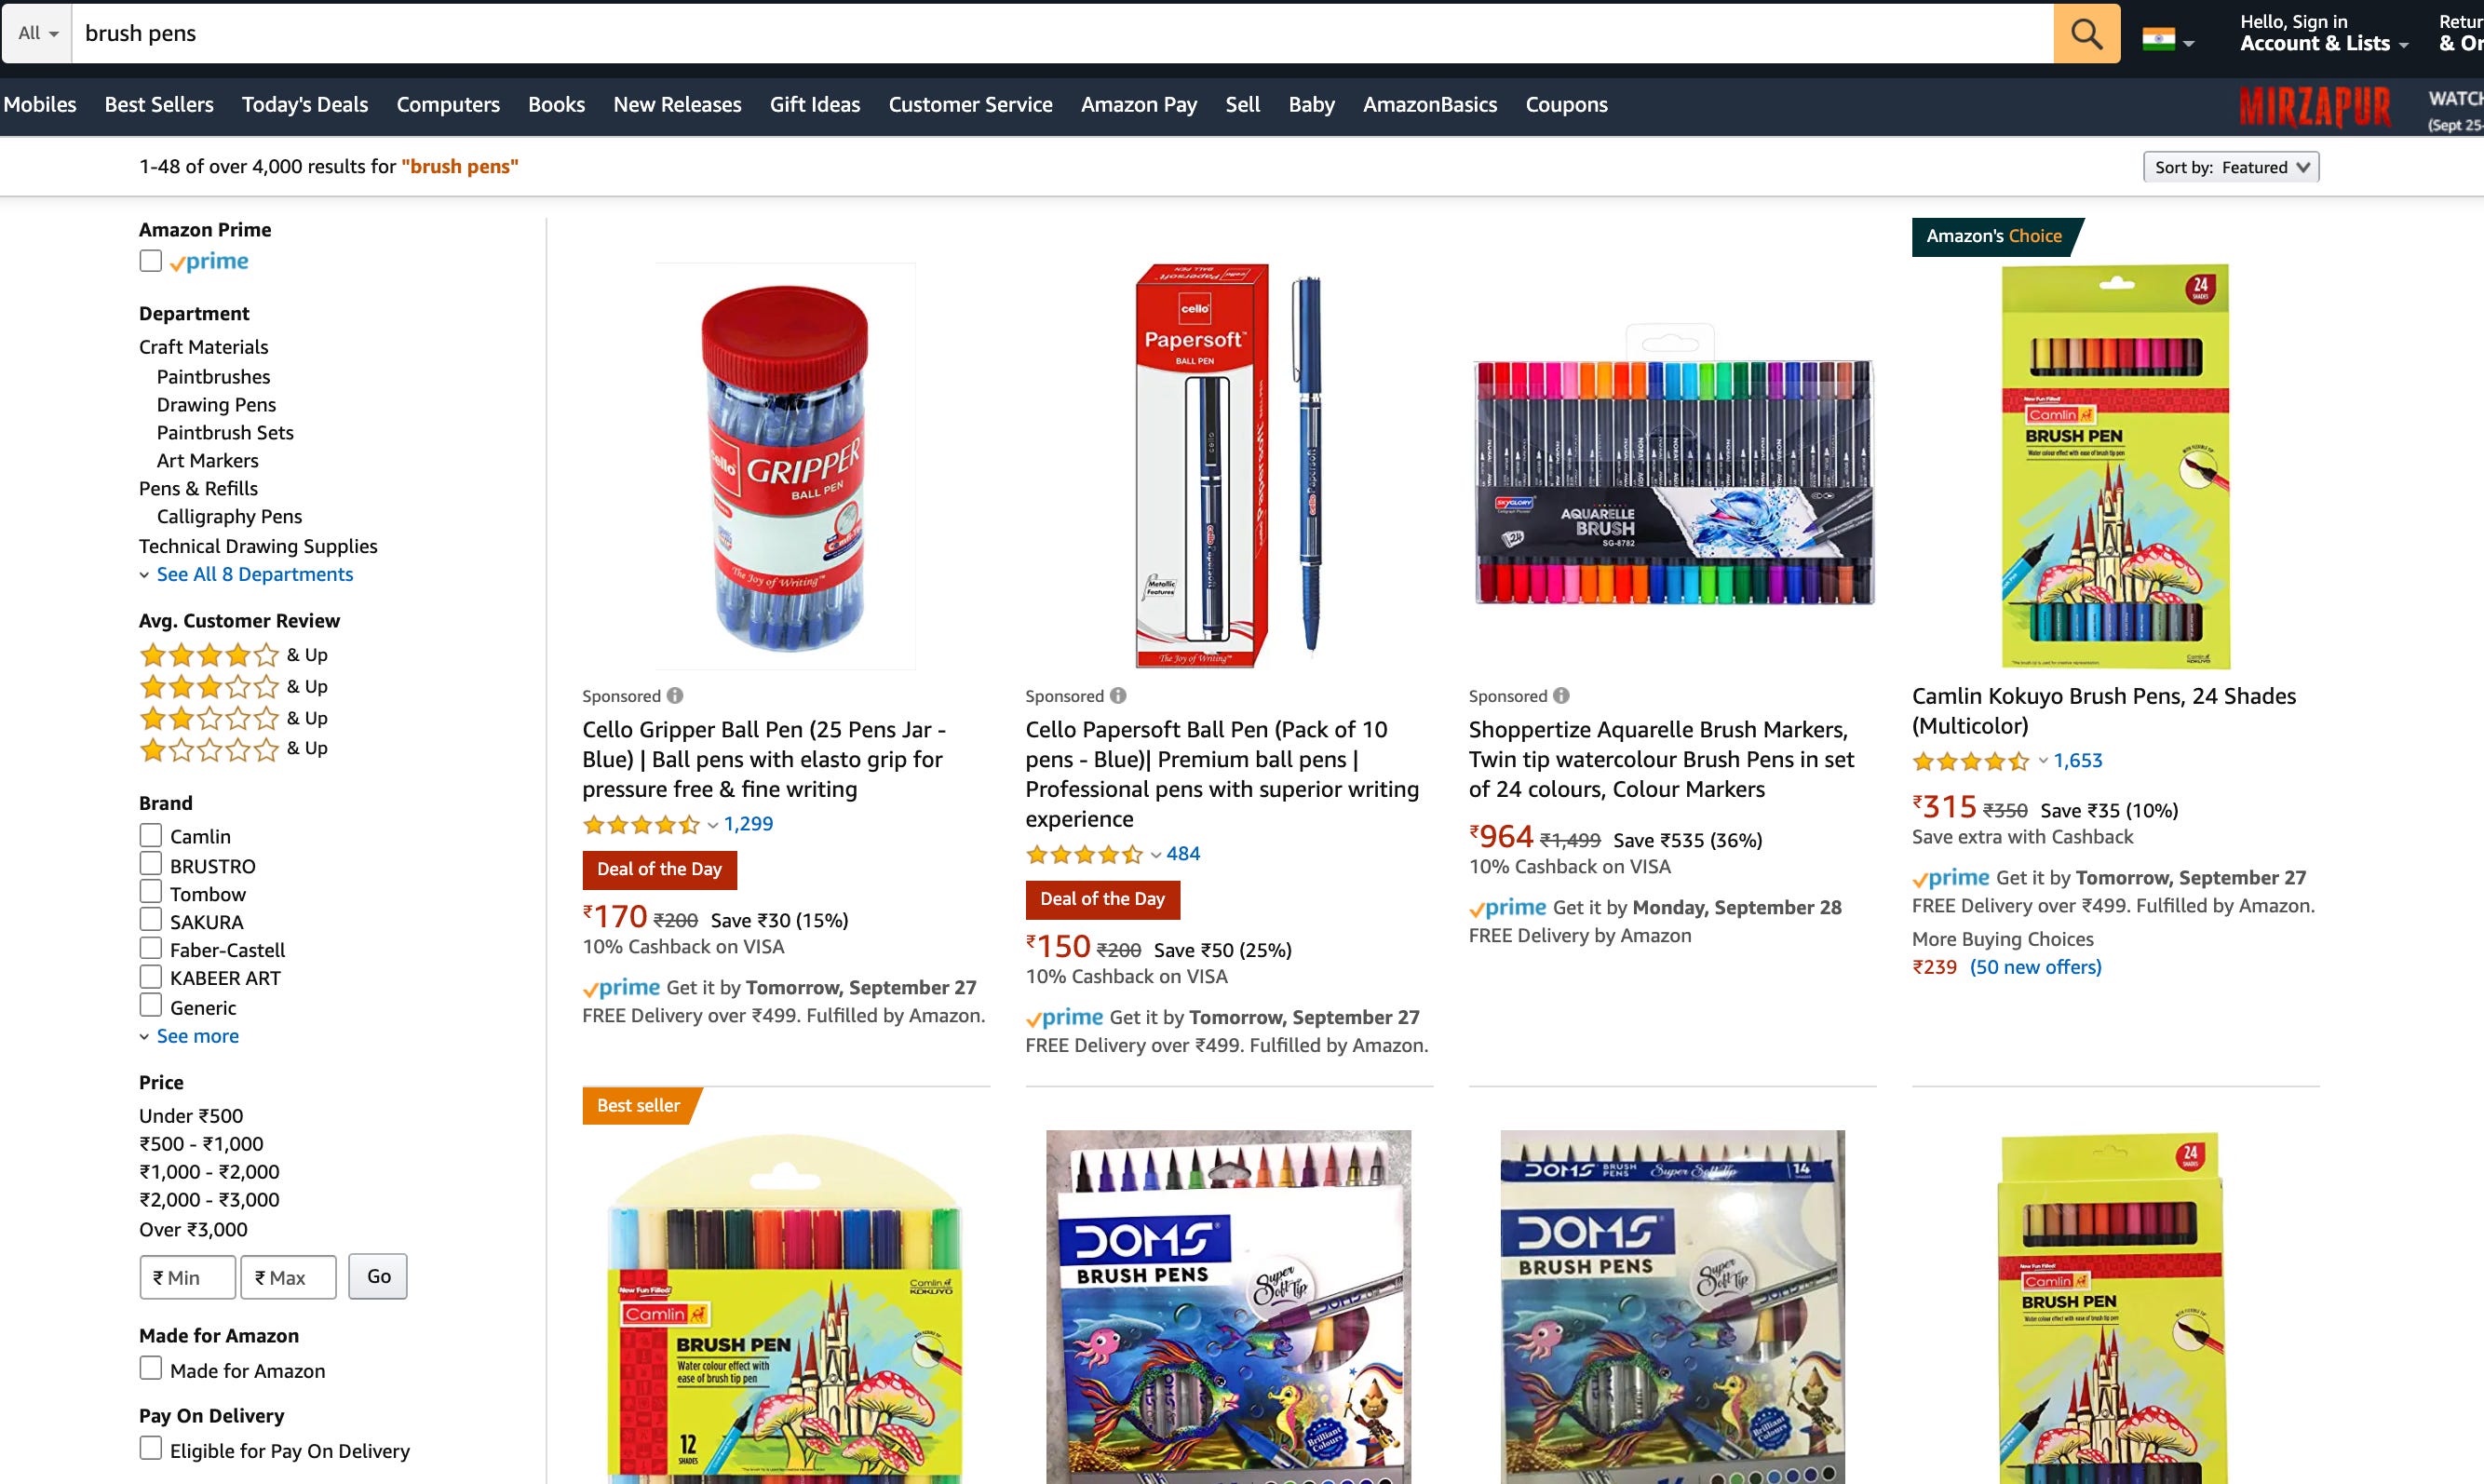Open the 50 new offers link
2484x1484 pixels.
pyautogui.click(x=2035, y=967)
